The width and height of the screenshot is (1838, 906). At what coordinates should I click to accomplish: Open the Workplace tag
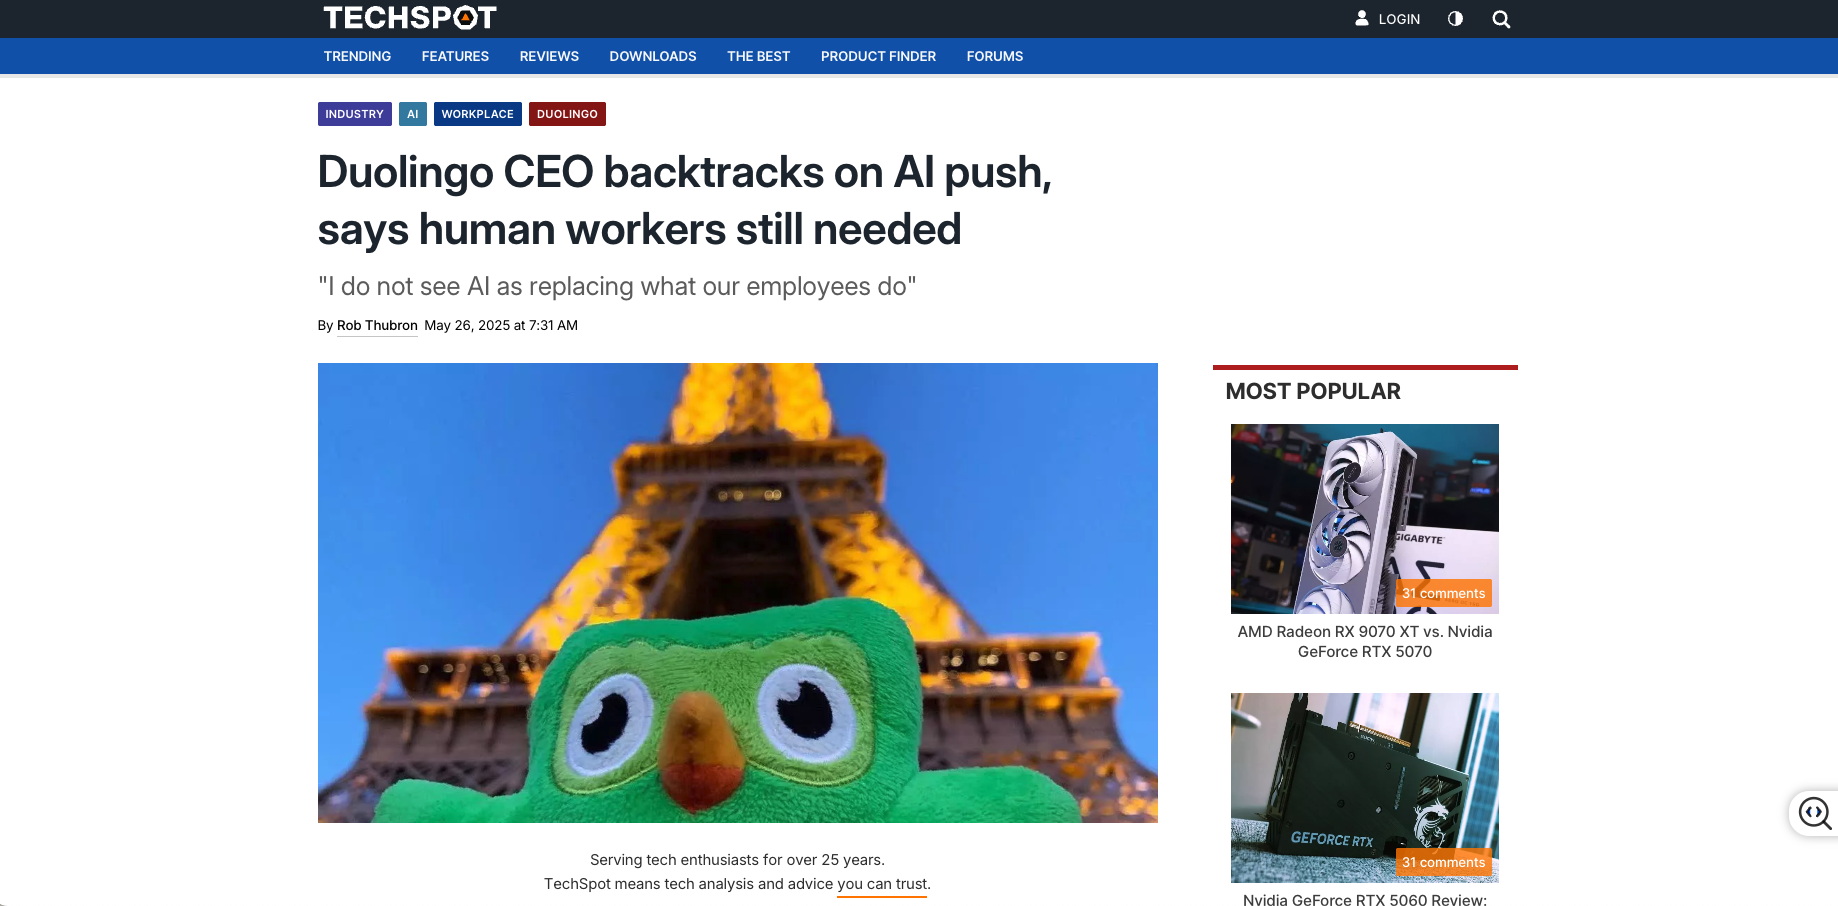click(477, 114)
